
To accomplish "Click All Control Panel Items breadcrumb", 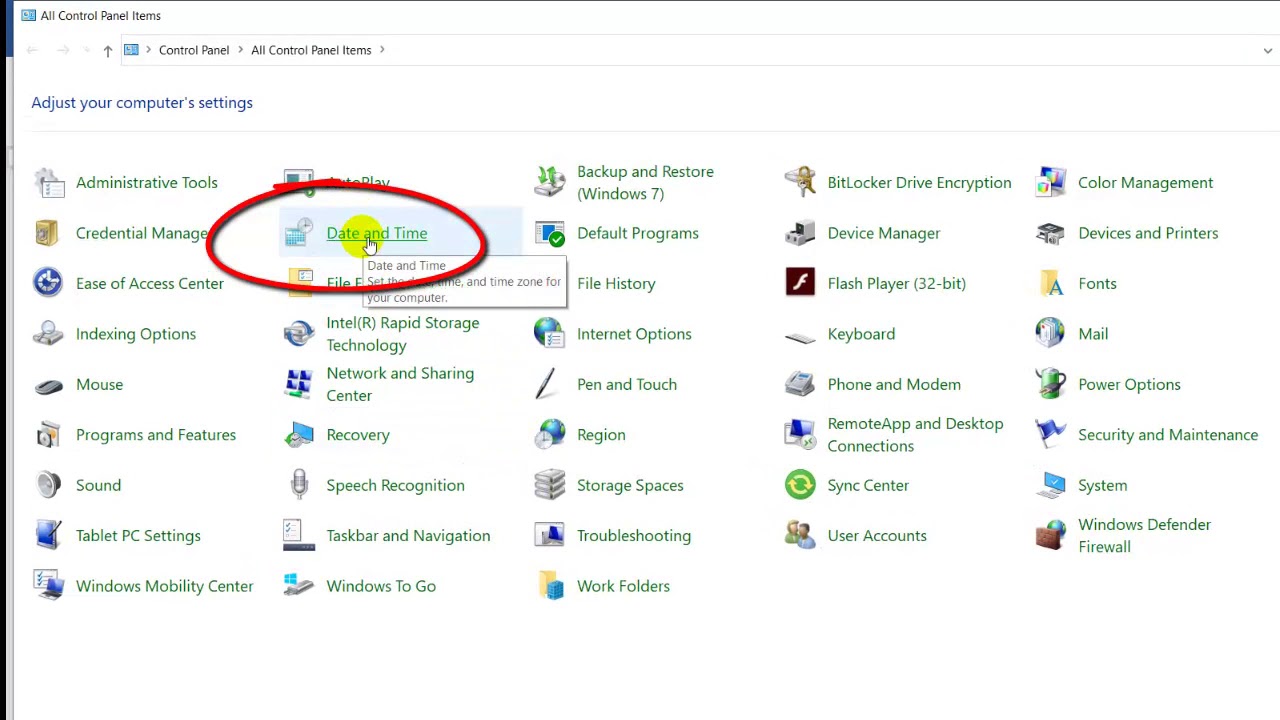I will point(311,50).
